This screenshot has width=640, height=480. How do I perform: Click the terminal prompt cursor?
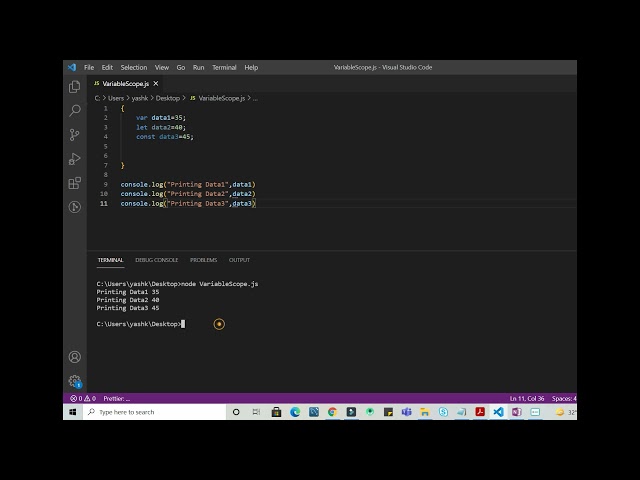pyautogui.click(x=183, y=324)
